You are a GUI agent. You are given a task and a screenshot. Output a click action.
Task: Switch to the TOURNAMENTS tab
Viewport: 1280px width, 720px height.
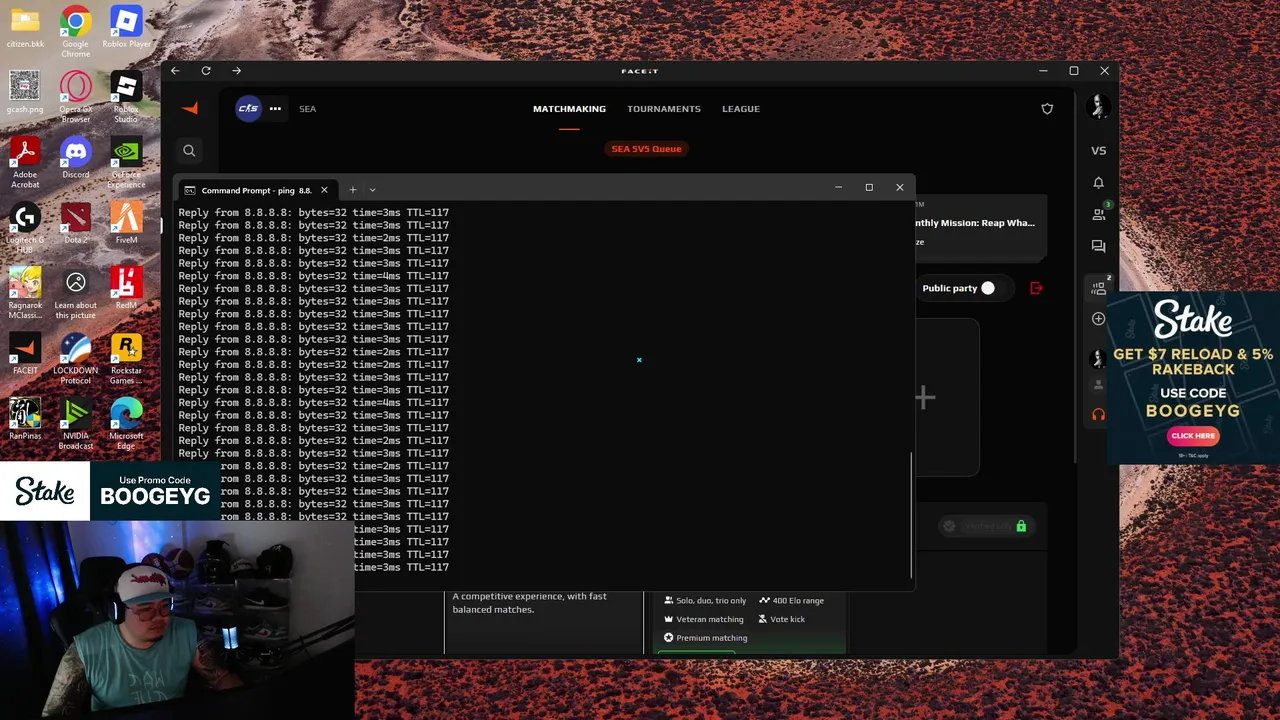point(664,108)
